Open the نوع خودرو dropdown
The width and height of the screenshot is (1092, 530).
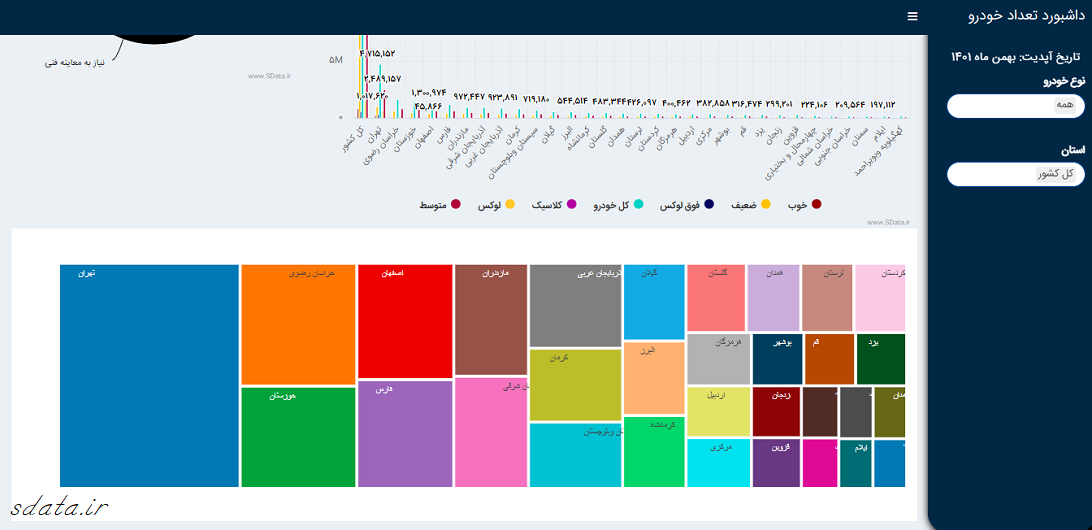(1014, 106)
